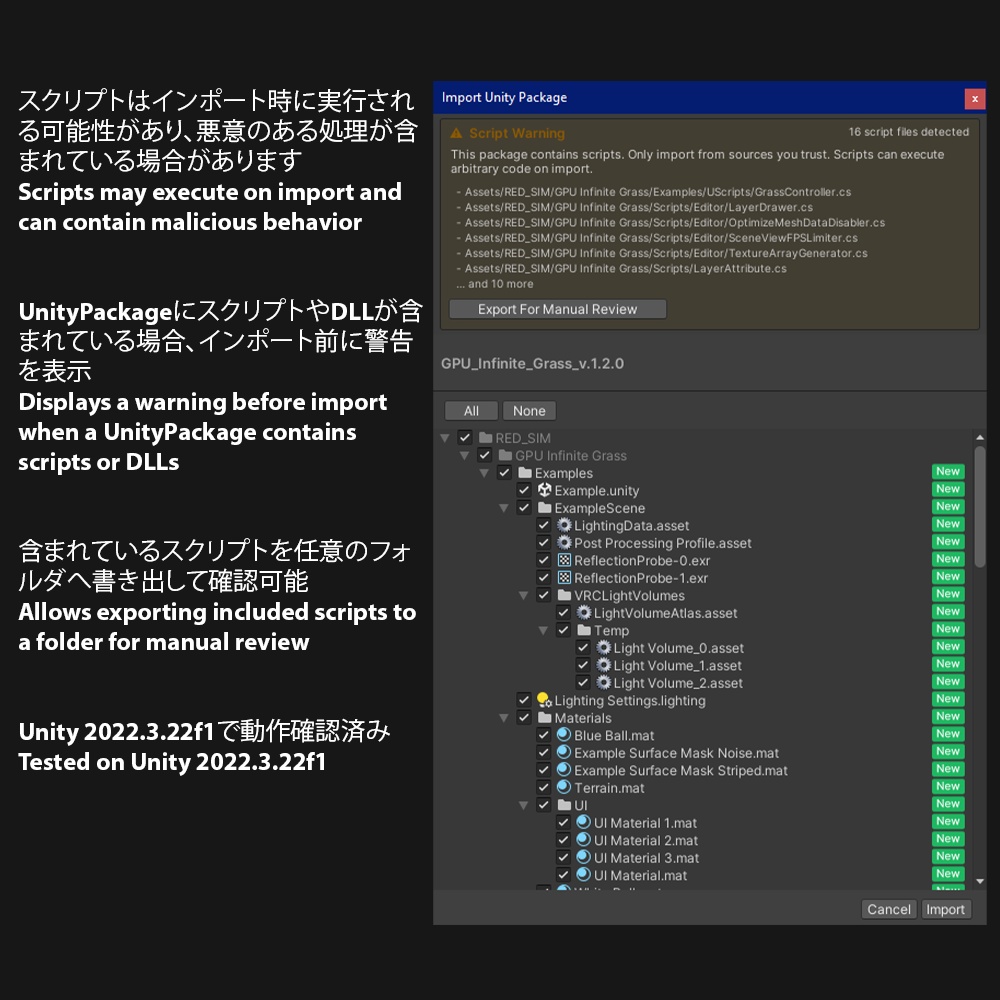
Task: Uncheck the RED_SIM checkbox
Action: 465,438
